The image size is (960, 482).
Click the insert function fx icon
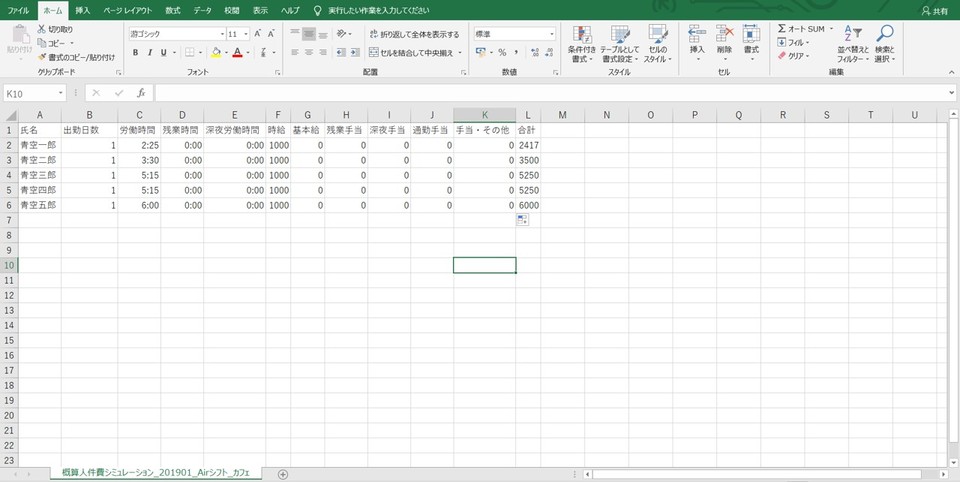tap(141, 93)
